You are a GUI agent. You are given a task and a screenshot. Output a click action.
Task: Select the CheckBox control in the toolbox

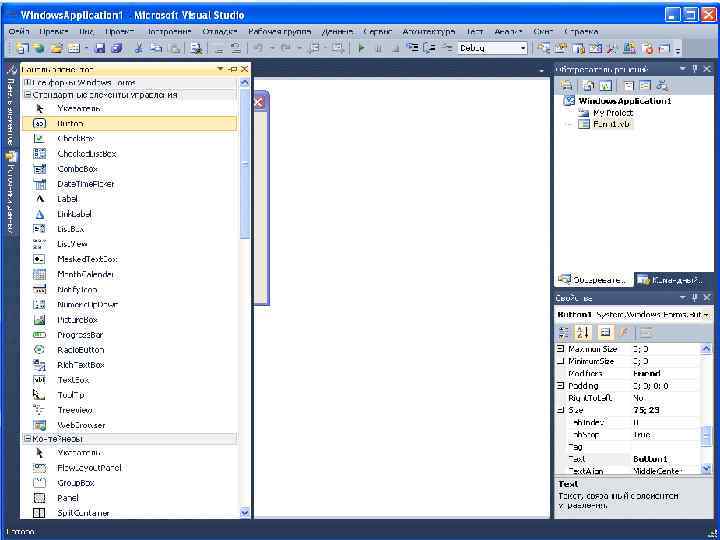[x=129, y=139]
